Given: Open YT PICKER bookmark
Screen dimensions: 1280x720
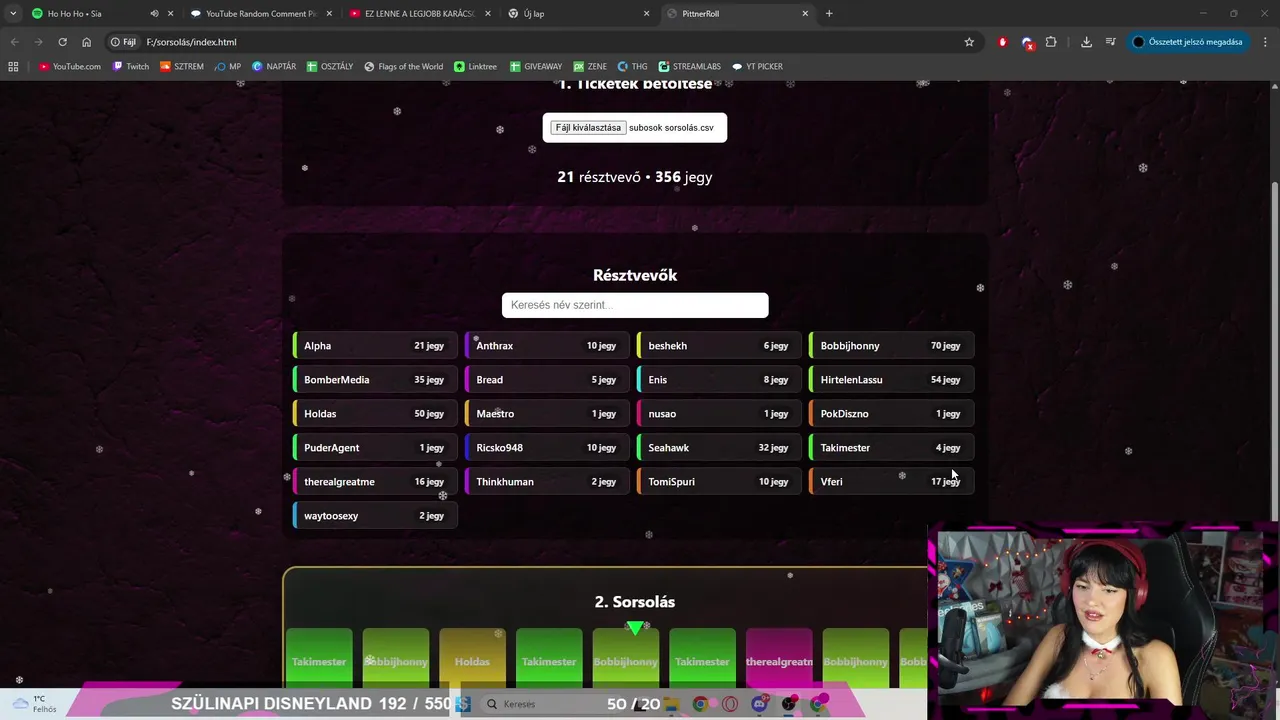Looking at the screenshot, I should [x=758, y=66].
